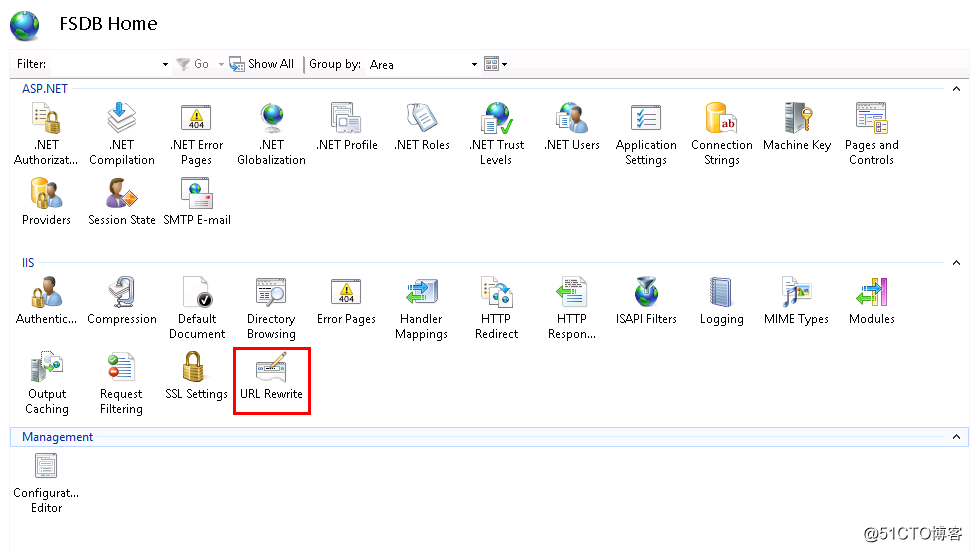Viewport: 972px width, 552px height.
Task: Open IIS Authentication feature
Action: (46, 301)
